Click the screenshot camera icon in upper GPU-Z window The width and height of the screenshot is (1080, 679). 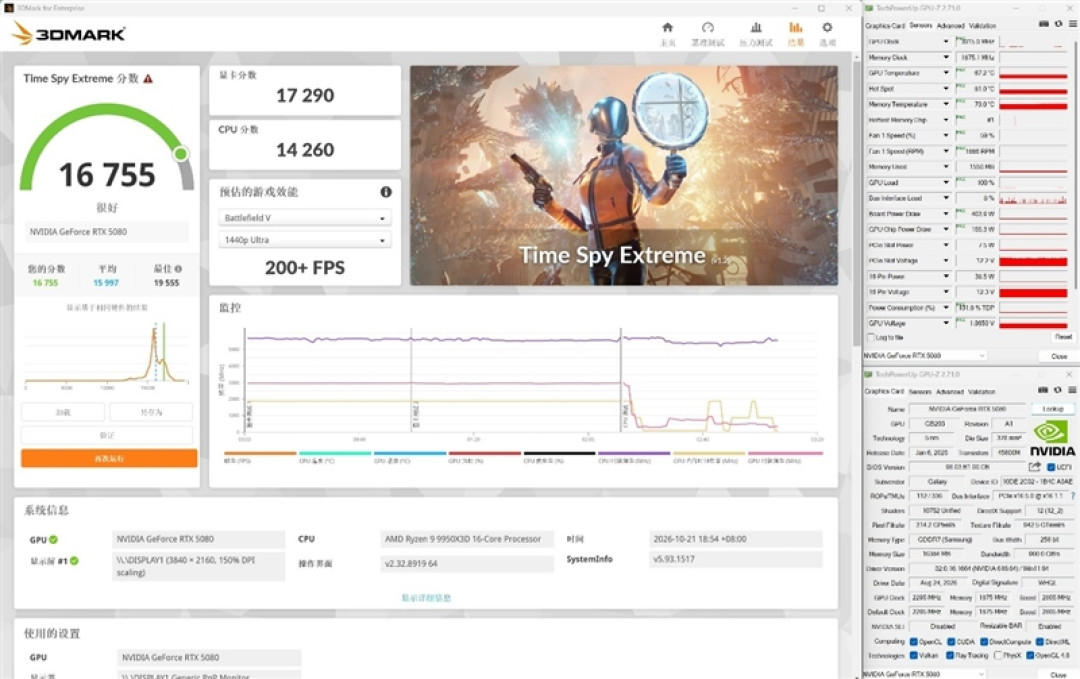pos(1043,24)
